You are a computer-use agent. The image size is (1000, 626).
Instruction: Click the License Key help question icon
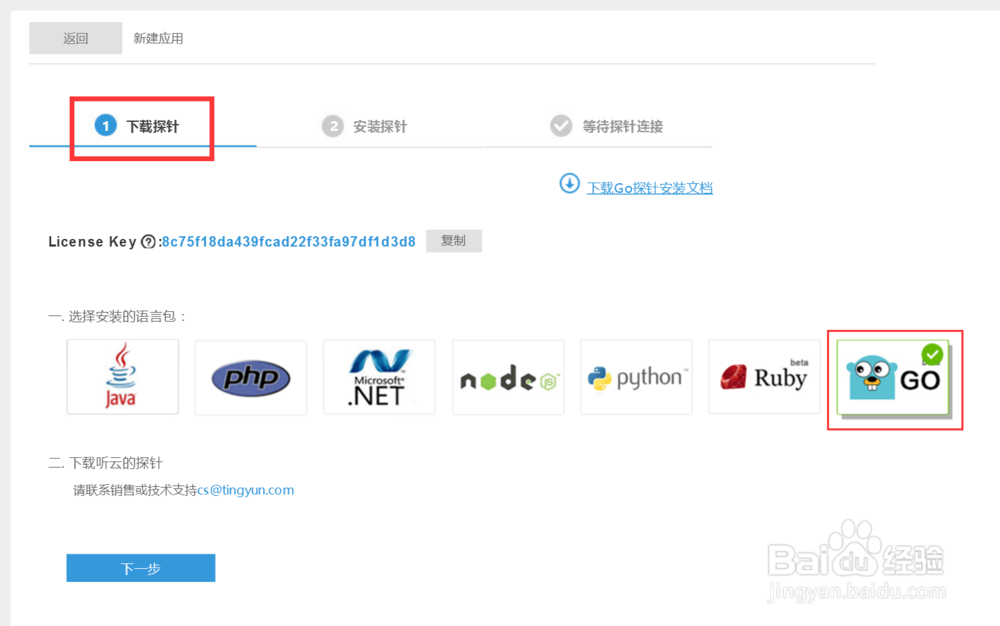[148, 242]
